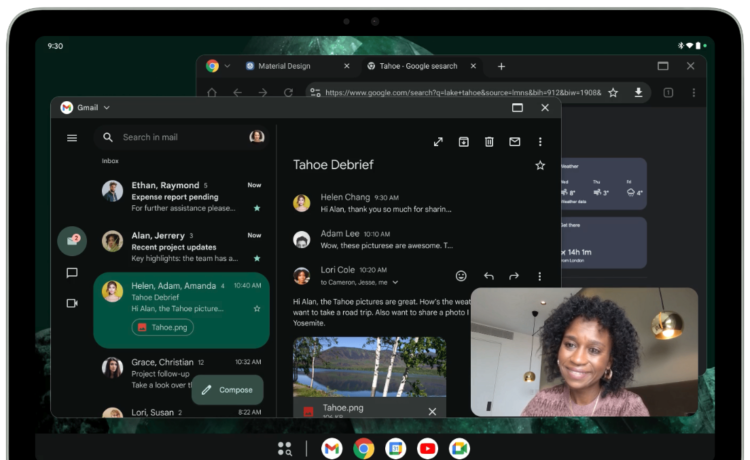The height and width of the screenshot is (460, 750).
Task: Open the Alan, Jerrery recent project updates email
Action: point(182,246)
